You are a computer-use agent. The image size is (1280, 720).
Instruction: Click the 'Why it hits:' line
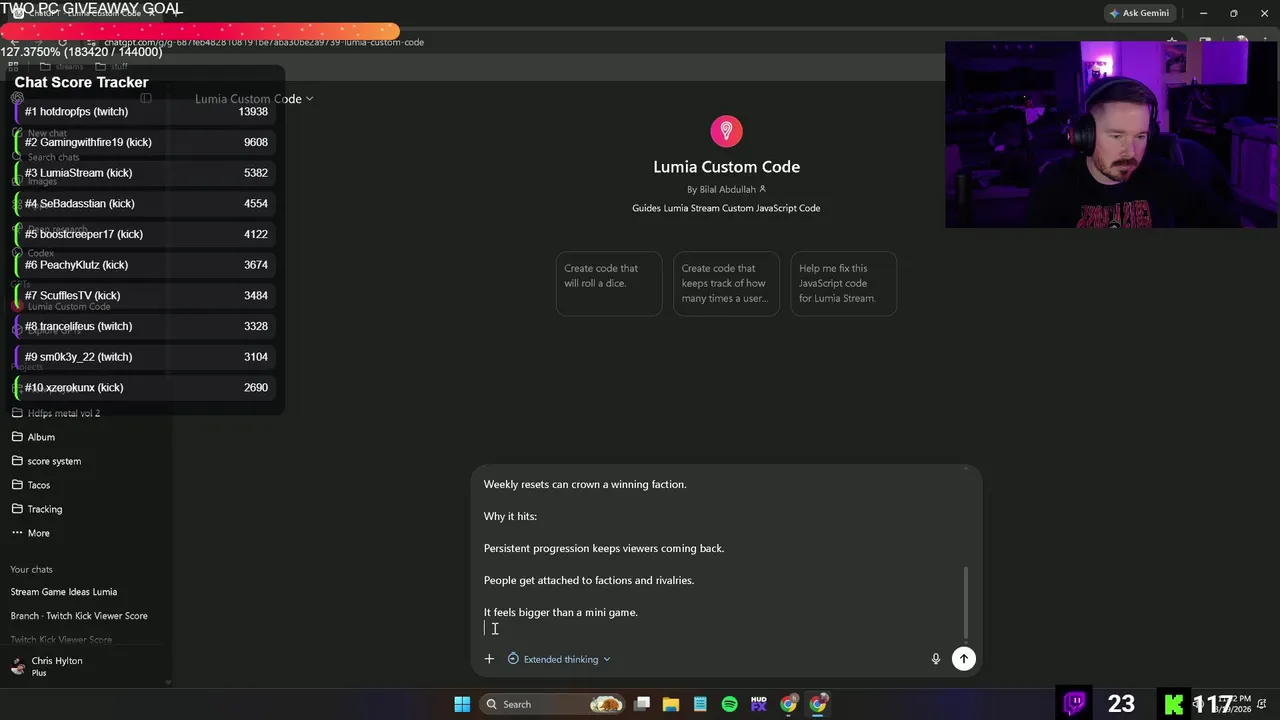click(x=510, y=516)
